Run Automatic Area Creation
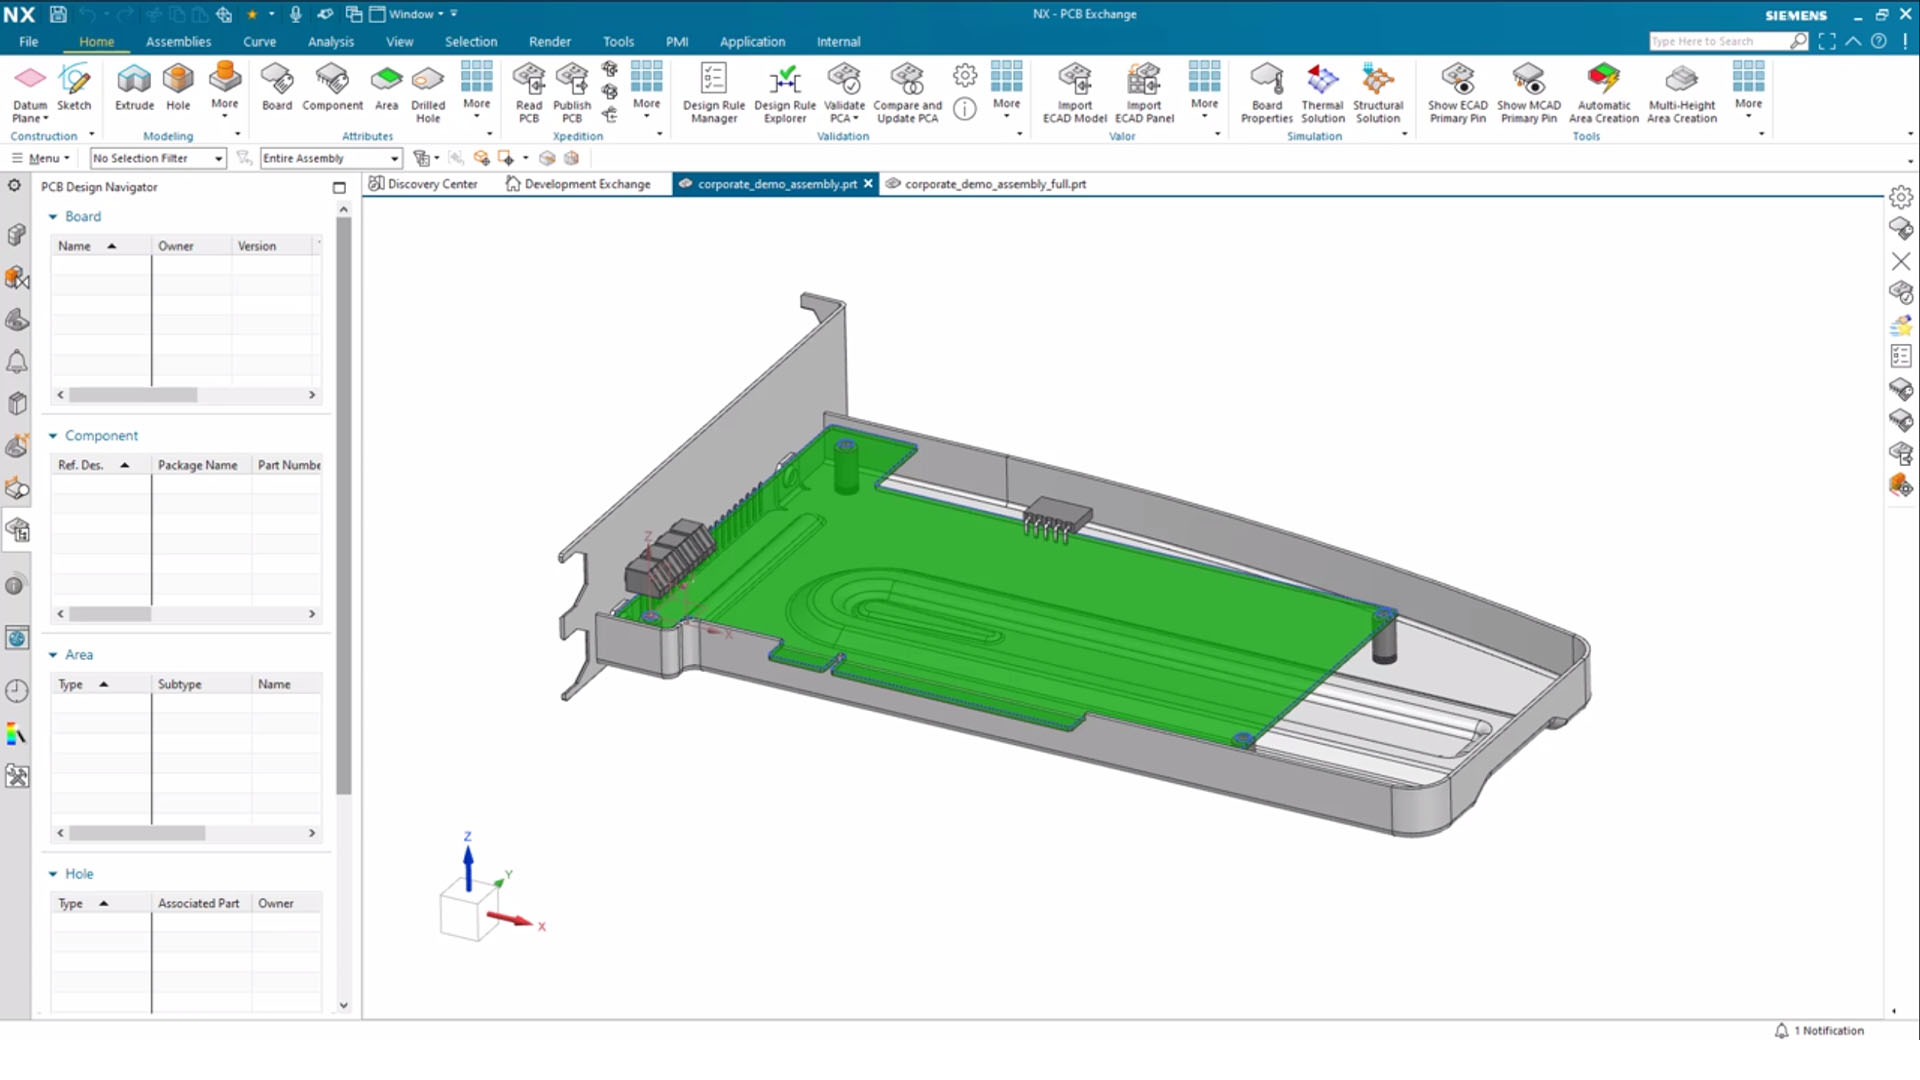Image resolution: width=1920 pixels, height=1080 pixels. coord(1604,90)
